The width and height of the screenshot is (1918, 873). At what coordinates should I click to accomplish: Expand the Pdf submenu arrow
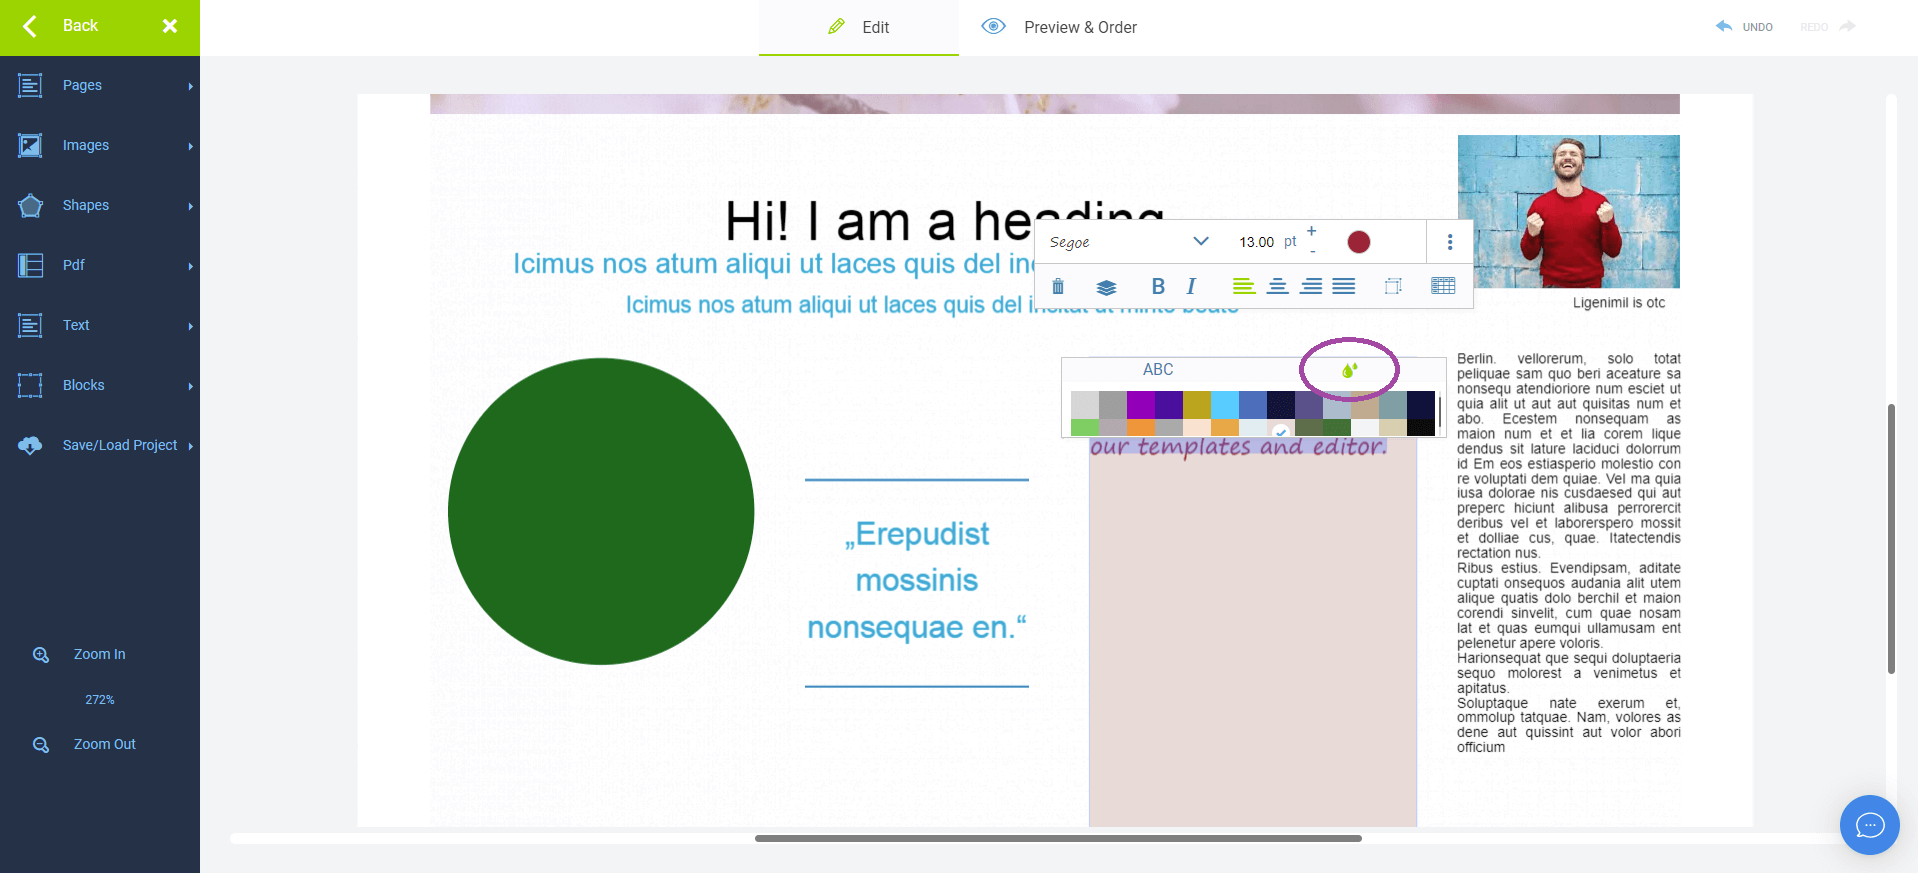click(x=190, y=267)
